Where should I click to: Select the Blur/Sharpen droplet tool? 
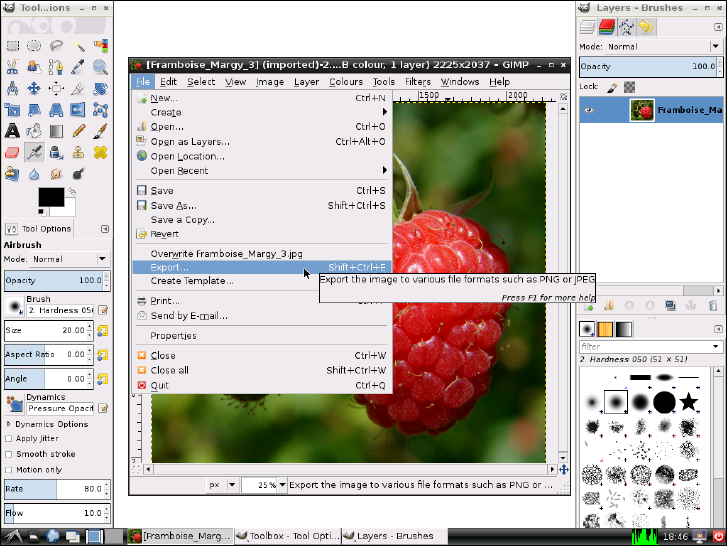(34, 174)
